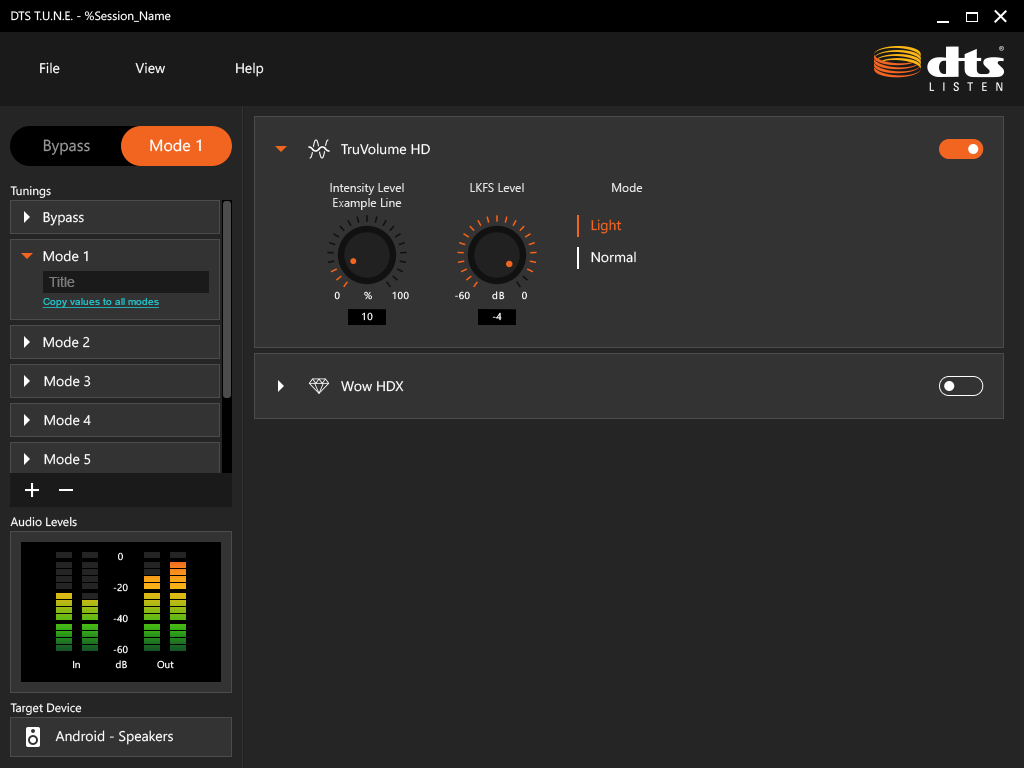Expand the Mode 2 tuning row
This screenshot has width=1024, height=768.
pyautogui.click(x=27, y=342)
